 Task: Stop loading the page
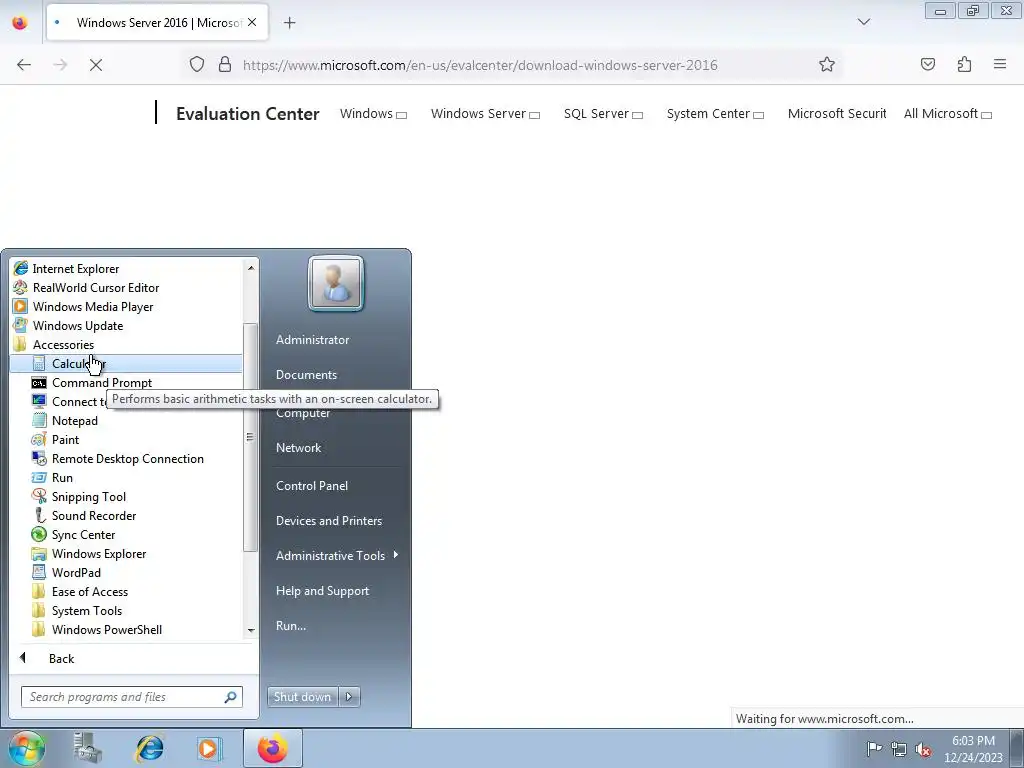tap(96, 65)
